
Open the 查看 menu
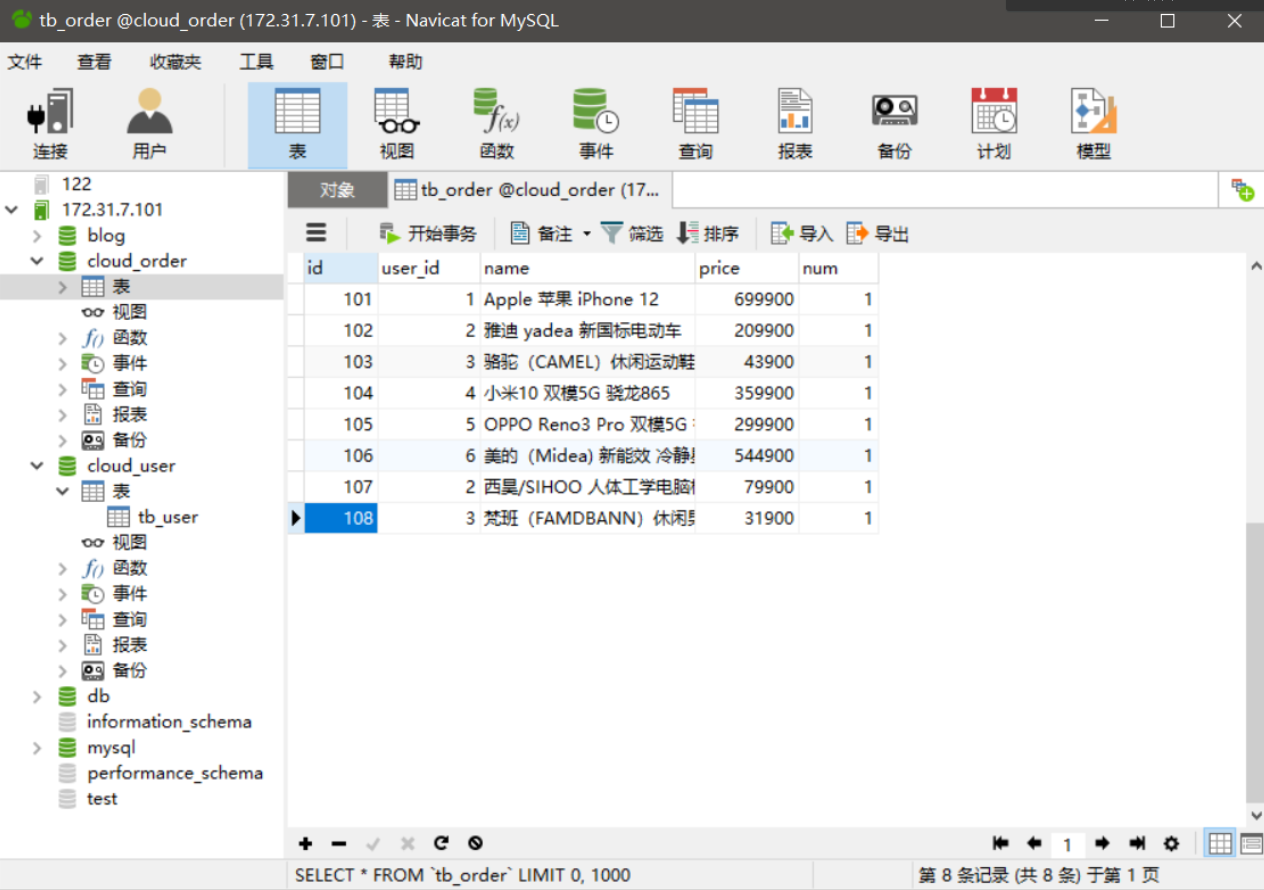point(94,62)
